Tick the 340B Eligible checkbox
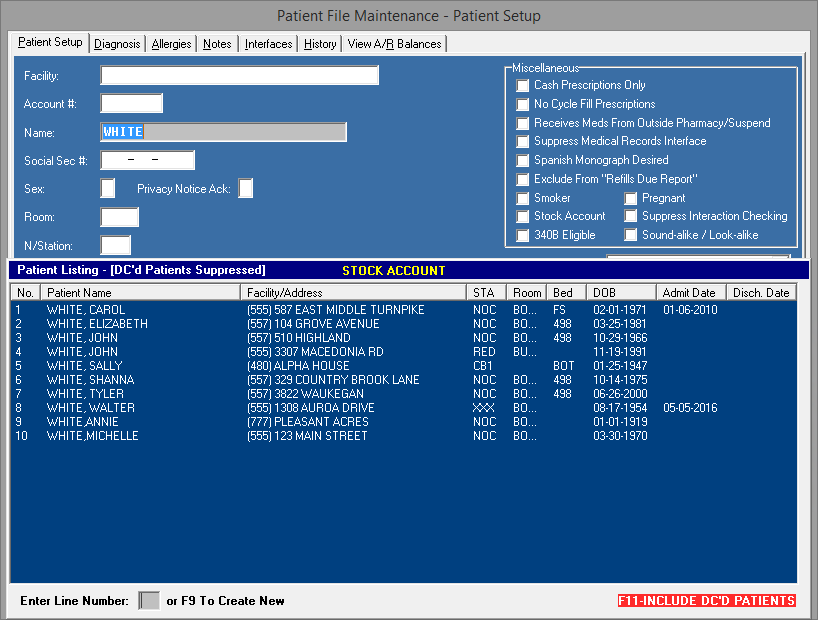Screen dimensions: 818x620 tap(523, 236)
